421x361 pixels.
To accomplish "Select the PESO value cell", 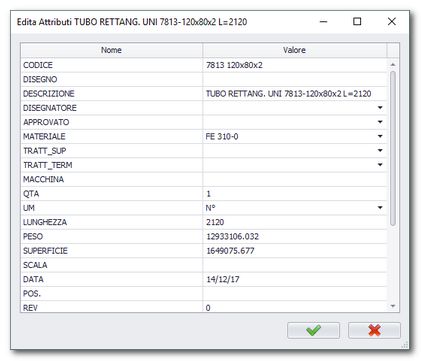I will tap(295, 237).
